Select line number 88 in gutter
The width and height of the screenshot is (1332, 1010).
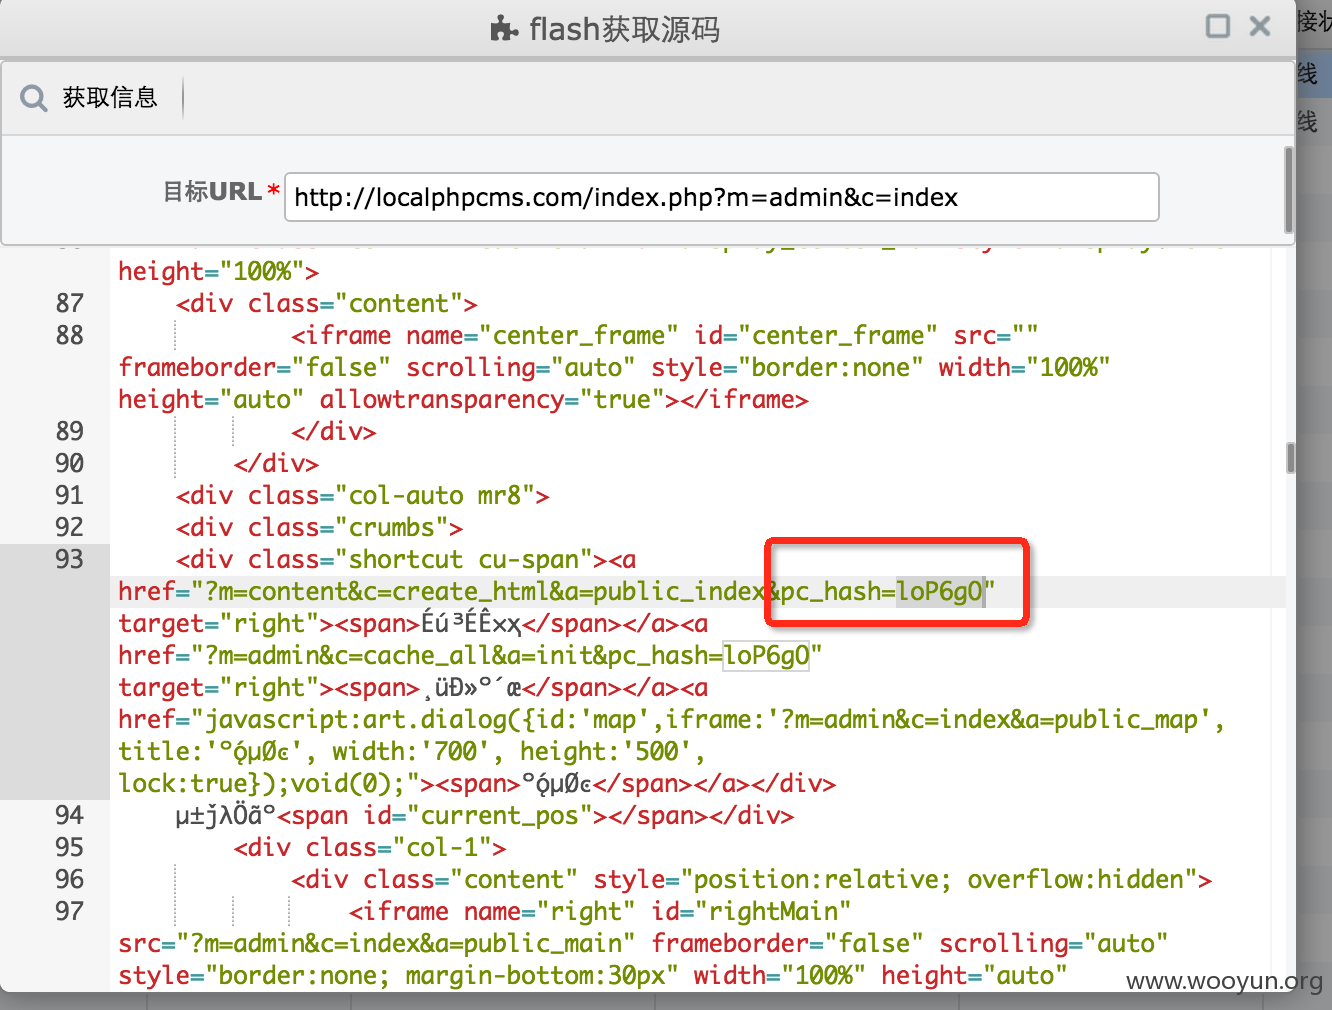tap(70, 335)
